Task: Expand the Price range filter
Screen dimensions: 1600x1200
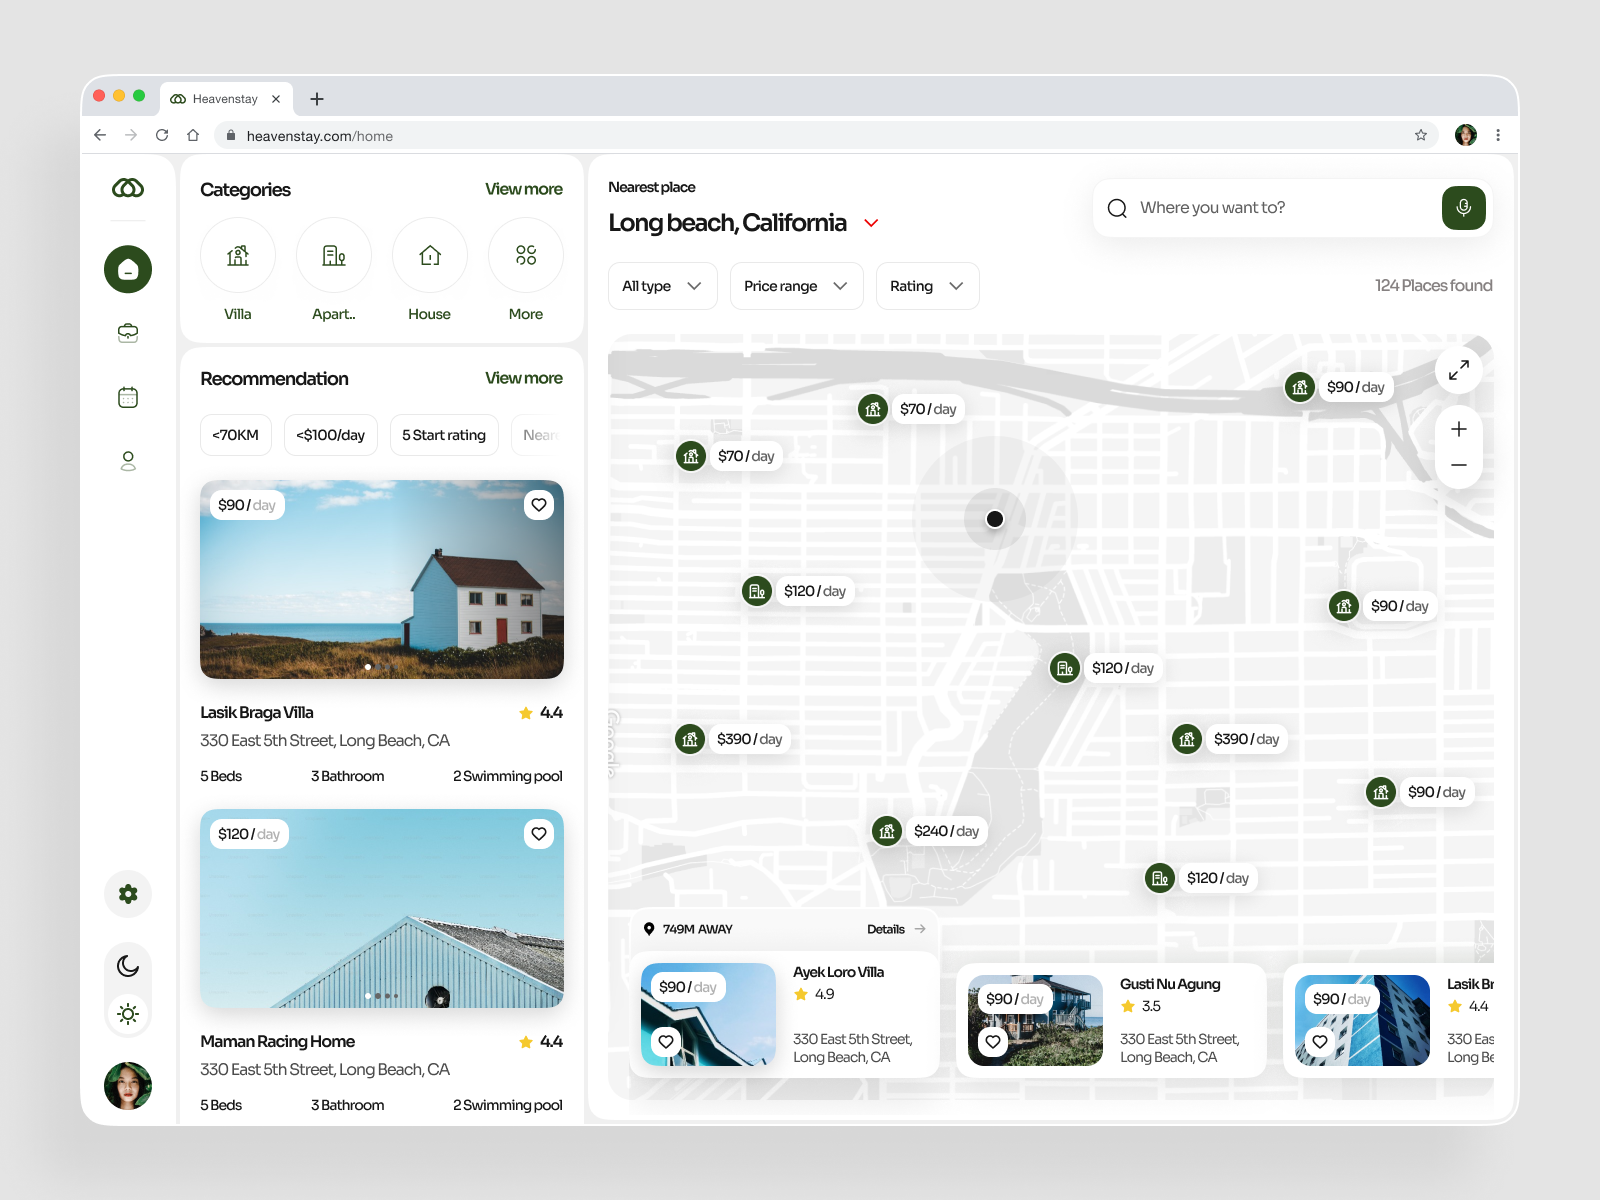Action: 796,286
